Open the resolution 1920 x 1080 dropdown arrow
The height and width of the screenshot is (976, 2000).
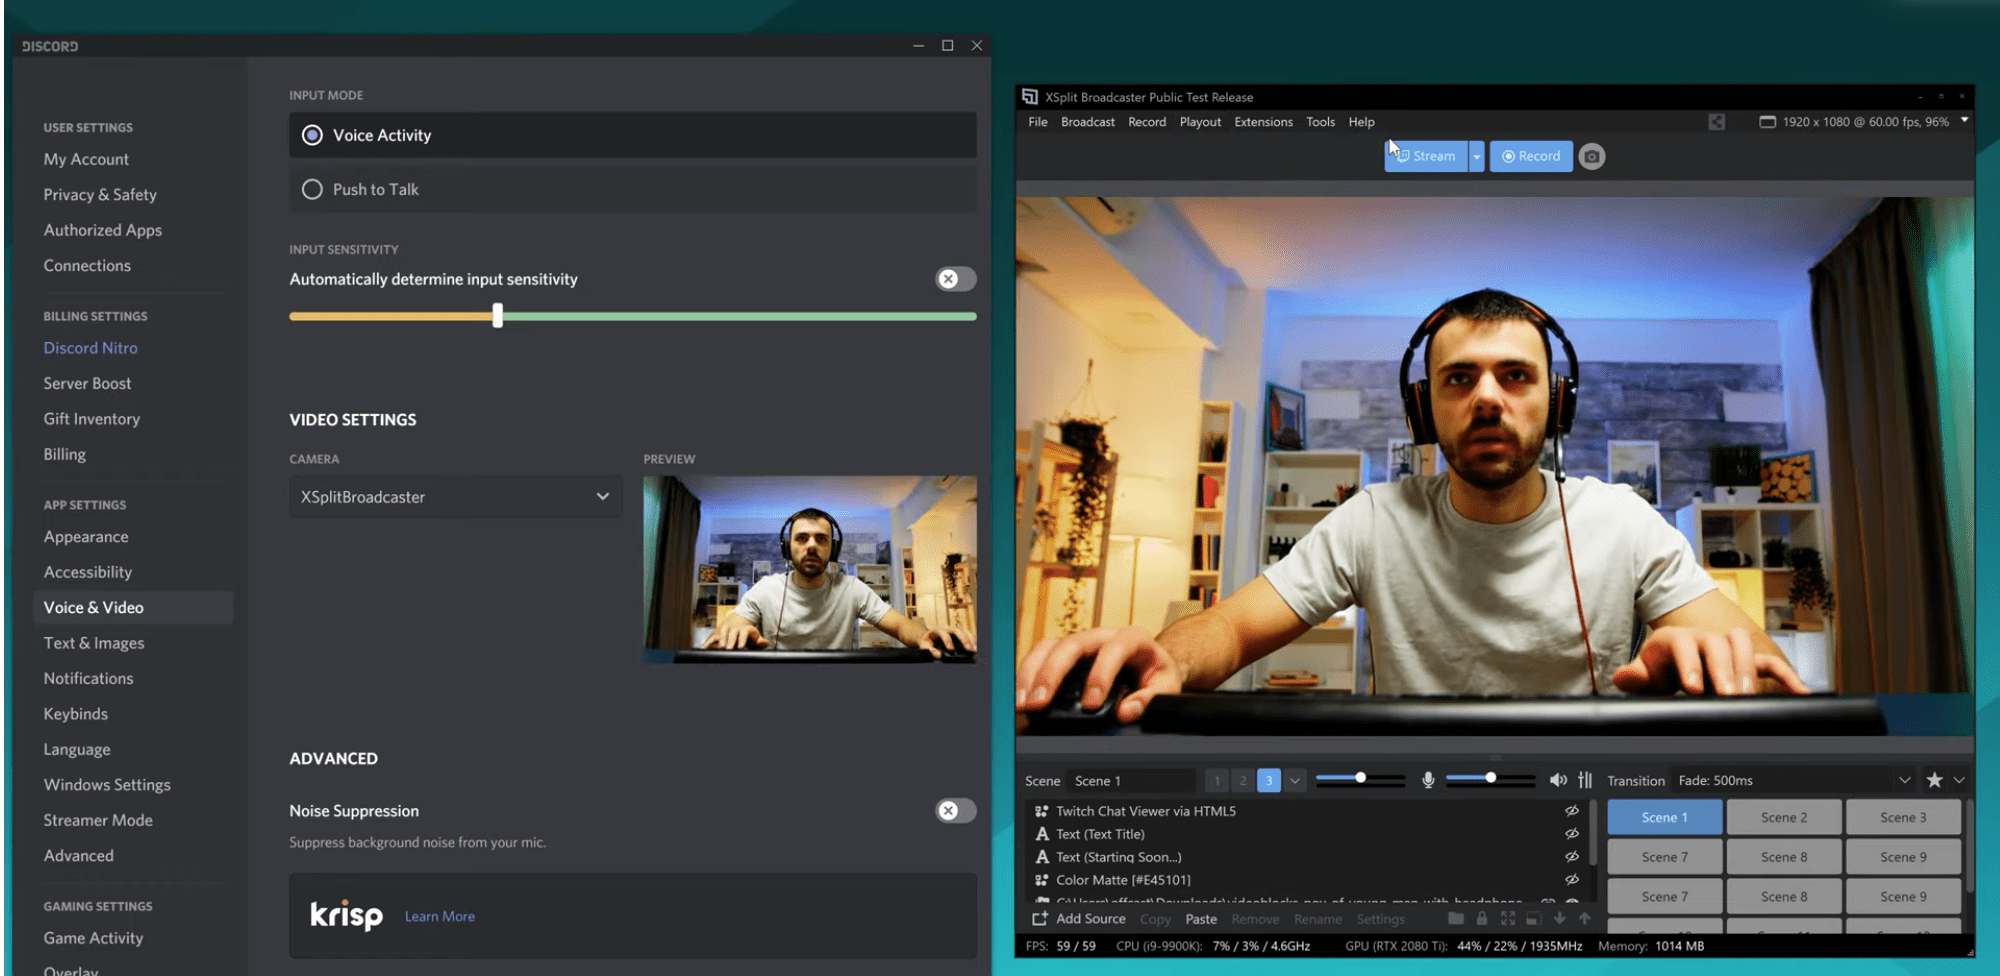[x=1964, y=120]
